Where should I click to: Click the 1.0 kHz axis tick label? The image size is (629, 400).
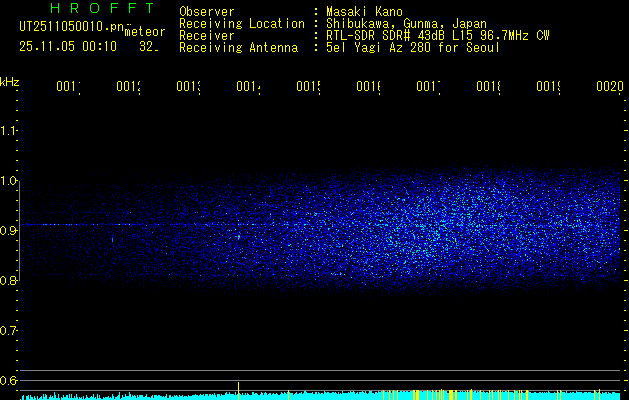[8, 181]
